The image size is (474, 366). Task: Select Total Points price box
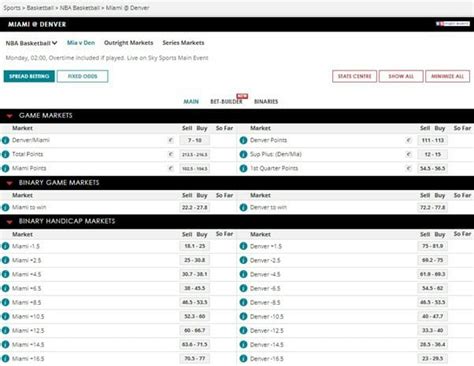click(195, 154)
